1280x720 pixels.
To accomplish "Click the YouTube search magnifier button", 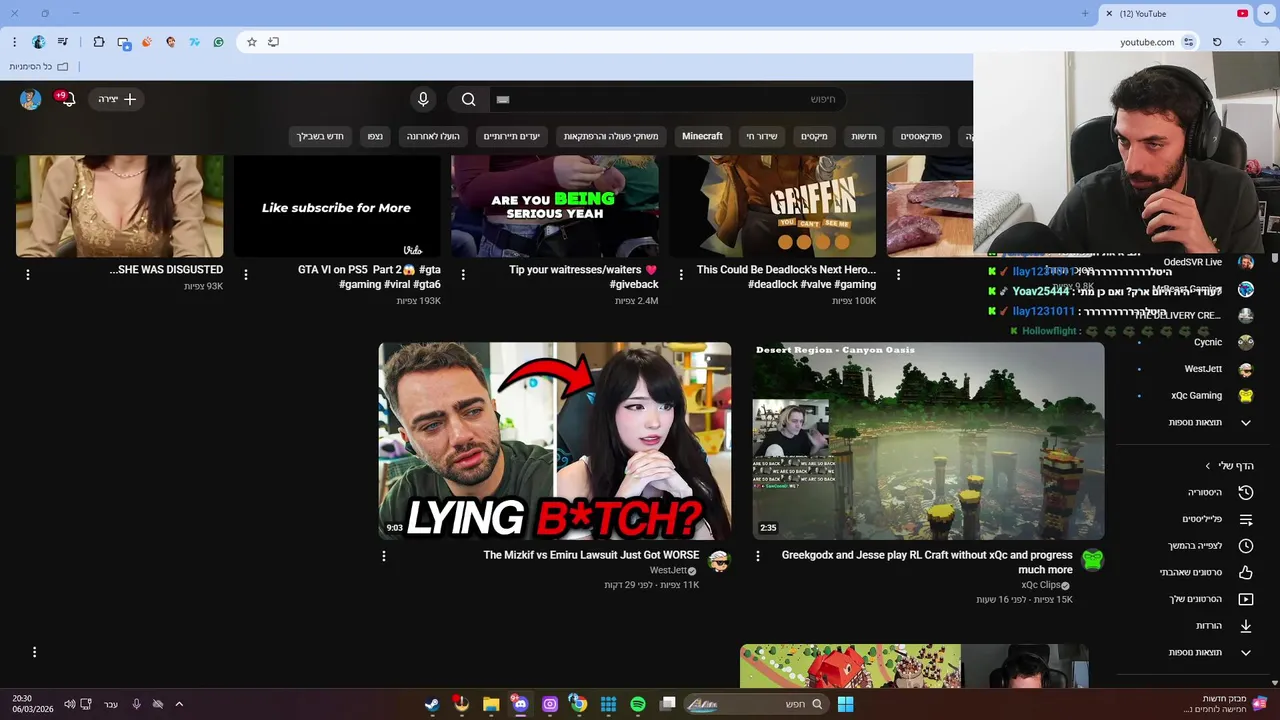I will click(468, 99).
